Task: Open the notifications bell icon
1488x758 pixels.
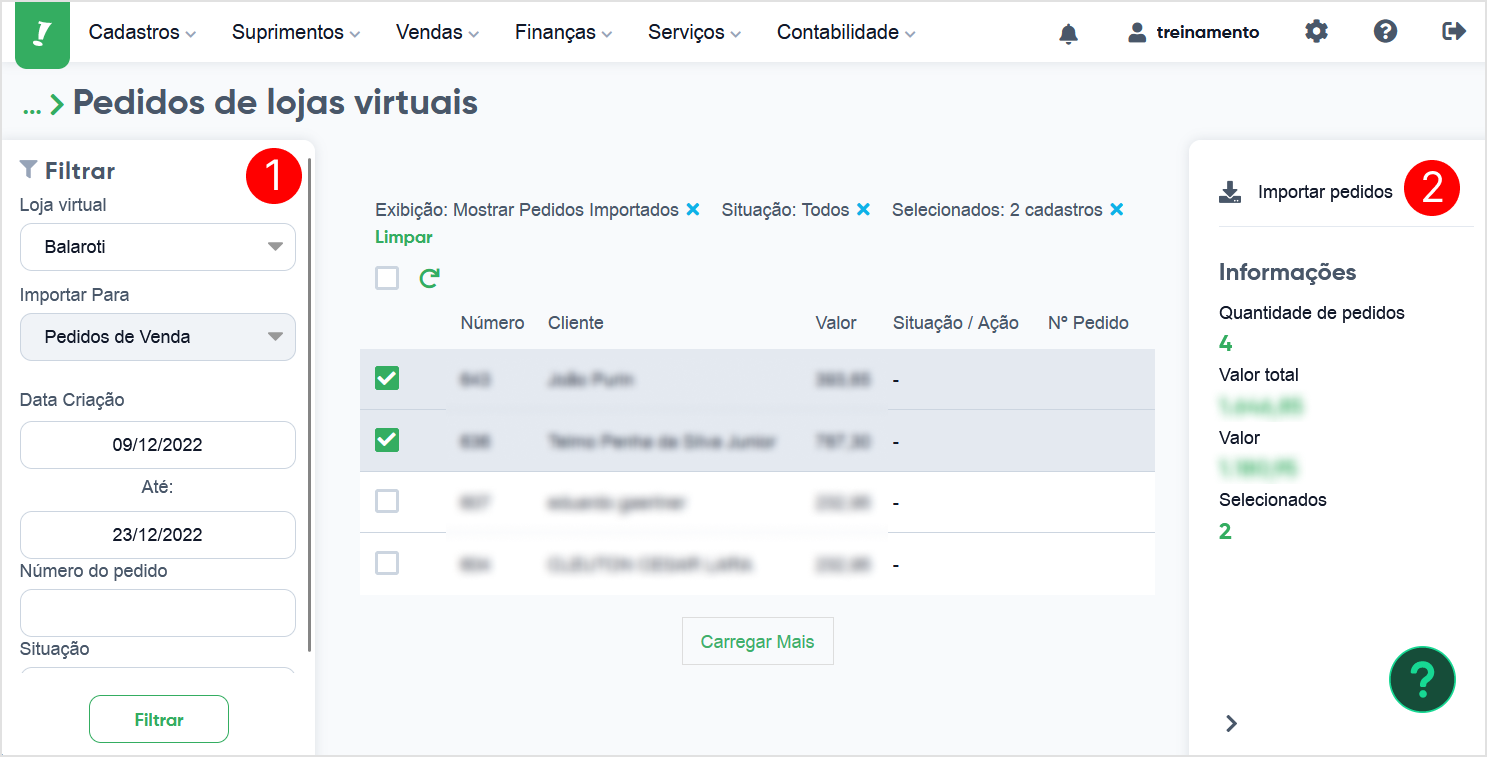Action: [x=1068, y=33]
